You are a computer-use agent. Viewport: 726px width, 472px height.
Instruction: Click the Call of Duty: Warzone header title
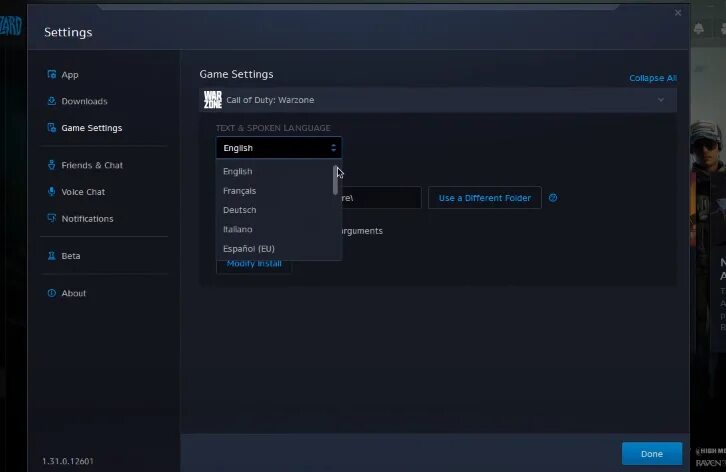270,100
